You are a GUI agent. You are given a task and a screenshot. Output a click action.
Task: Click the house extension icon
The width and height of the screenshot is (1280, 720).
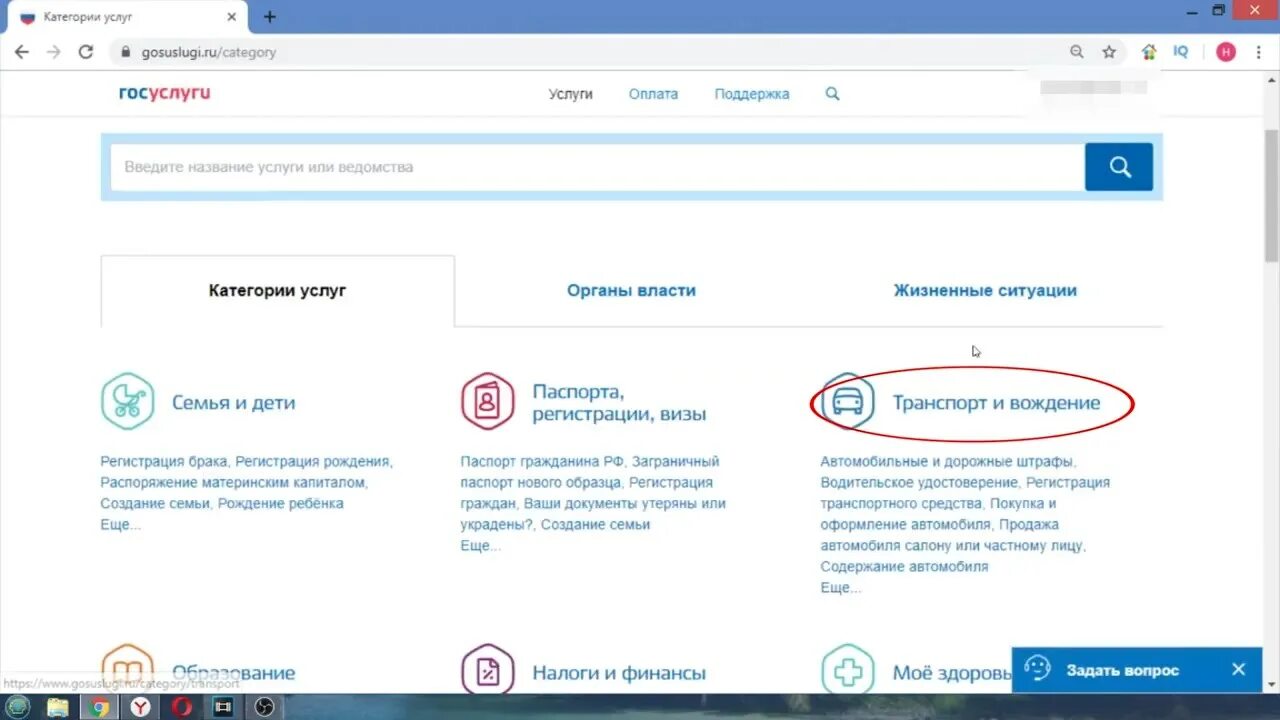click(1149, 52)
